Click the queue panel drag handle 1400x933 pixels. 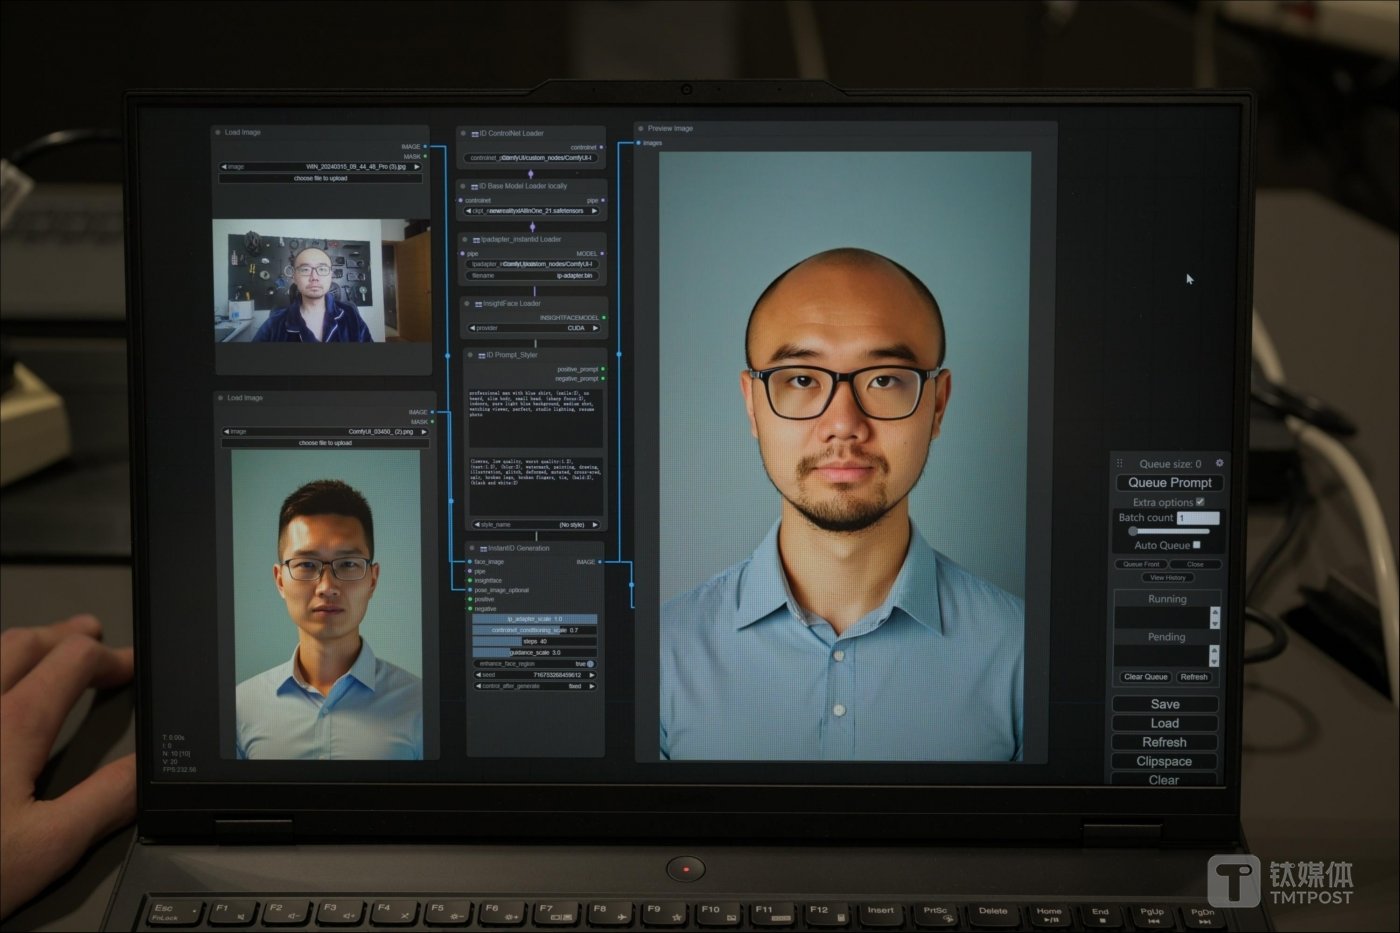1120,464
